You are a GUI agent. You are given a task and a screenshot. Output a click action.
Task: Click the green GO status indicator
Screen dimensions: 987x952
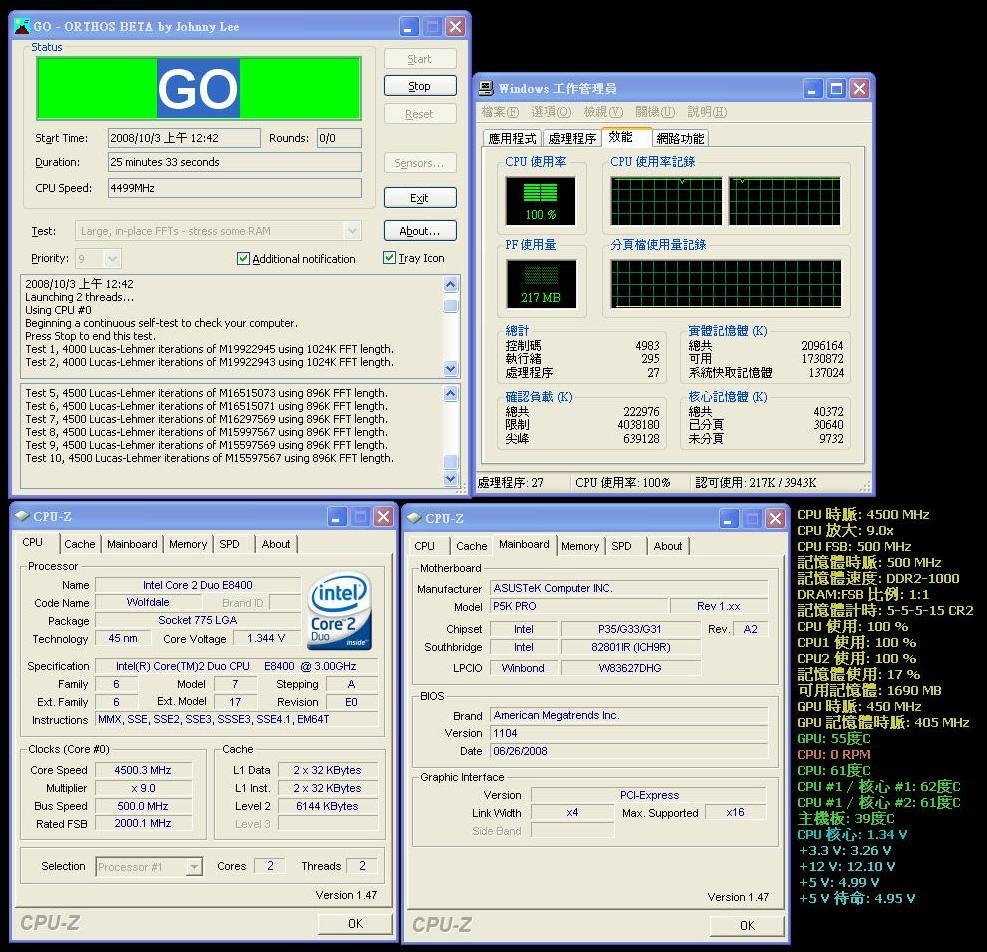[198, 88]
